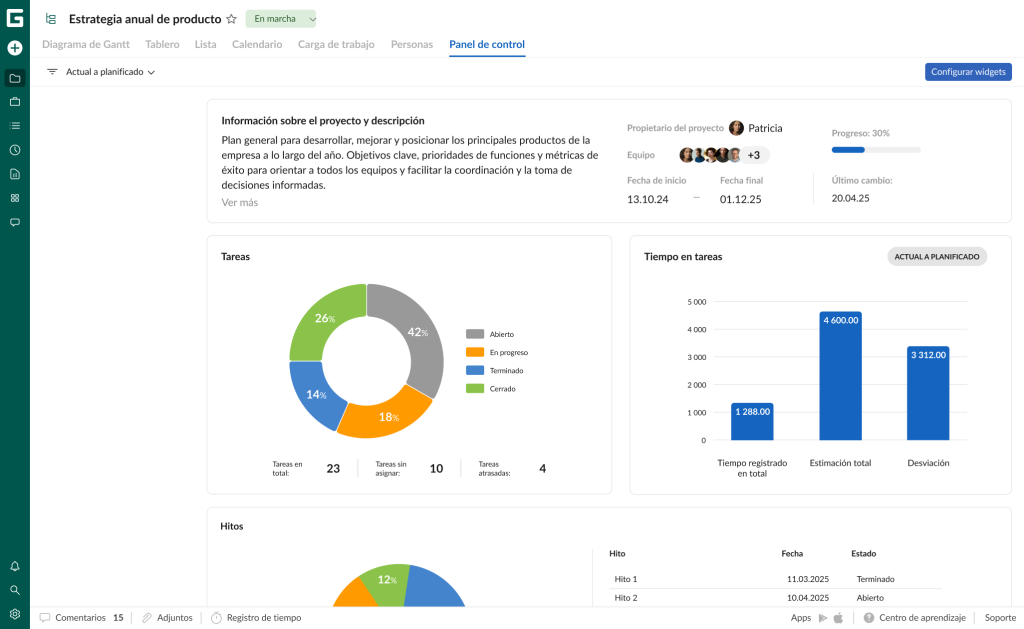Screen dimensions: 1024x629
Task: Click the plus create button in sidebar
Action: (14, 48)
